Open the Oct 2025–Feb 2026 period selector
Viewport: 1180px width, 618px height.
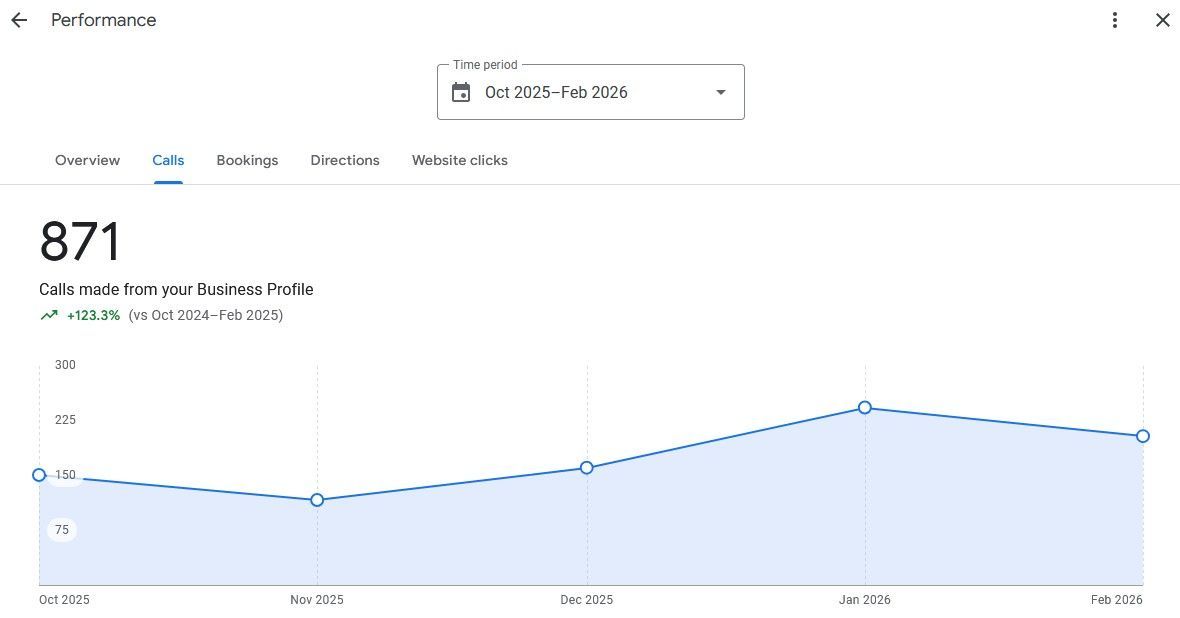point(590,92)
